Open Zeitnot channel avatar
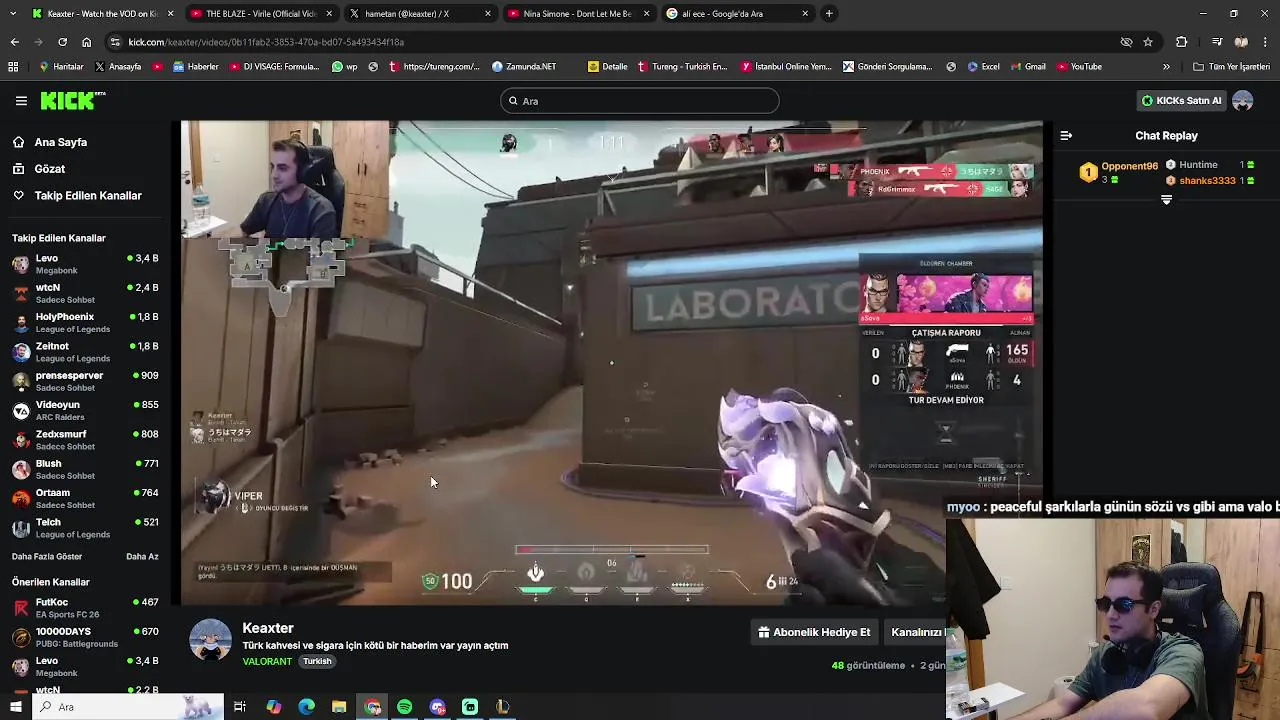 (21, 352)
